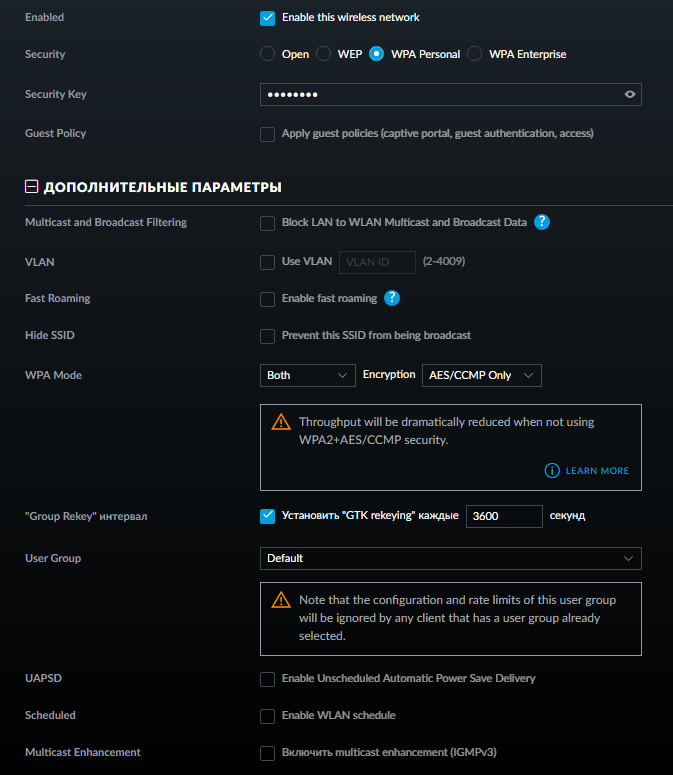This screenshot has height=775, width=673.
Task: Click the WPA throughput warning triangle icon
Action: [x=281, y=422]
